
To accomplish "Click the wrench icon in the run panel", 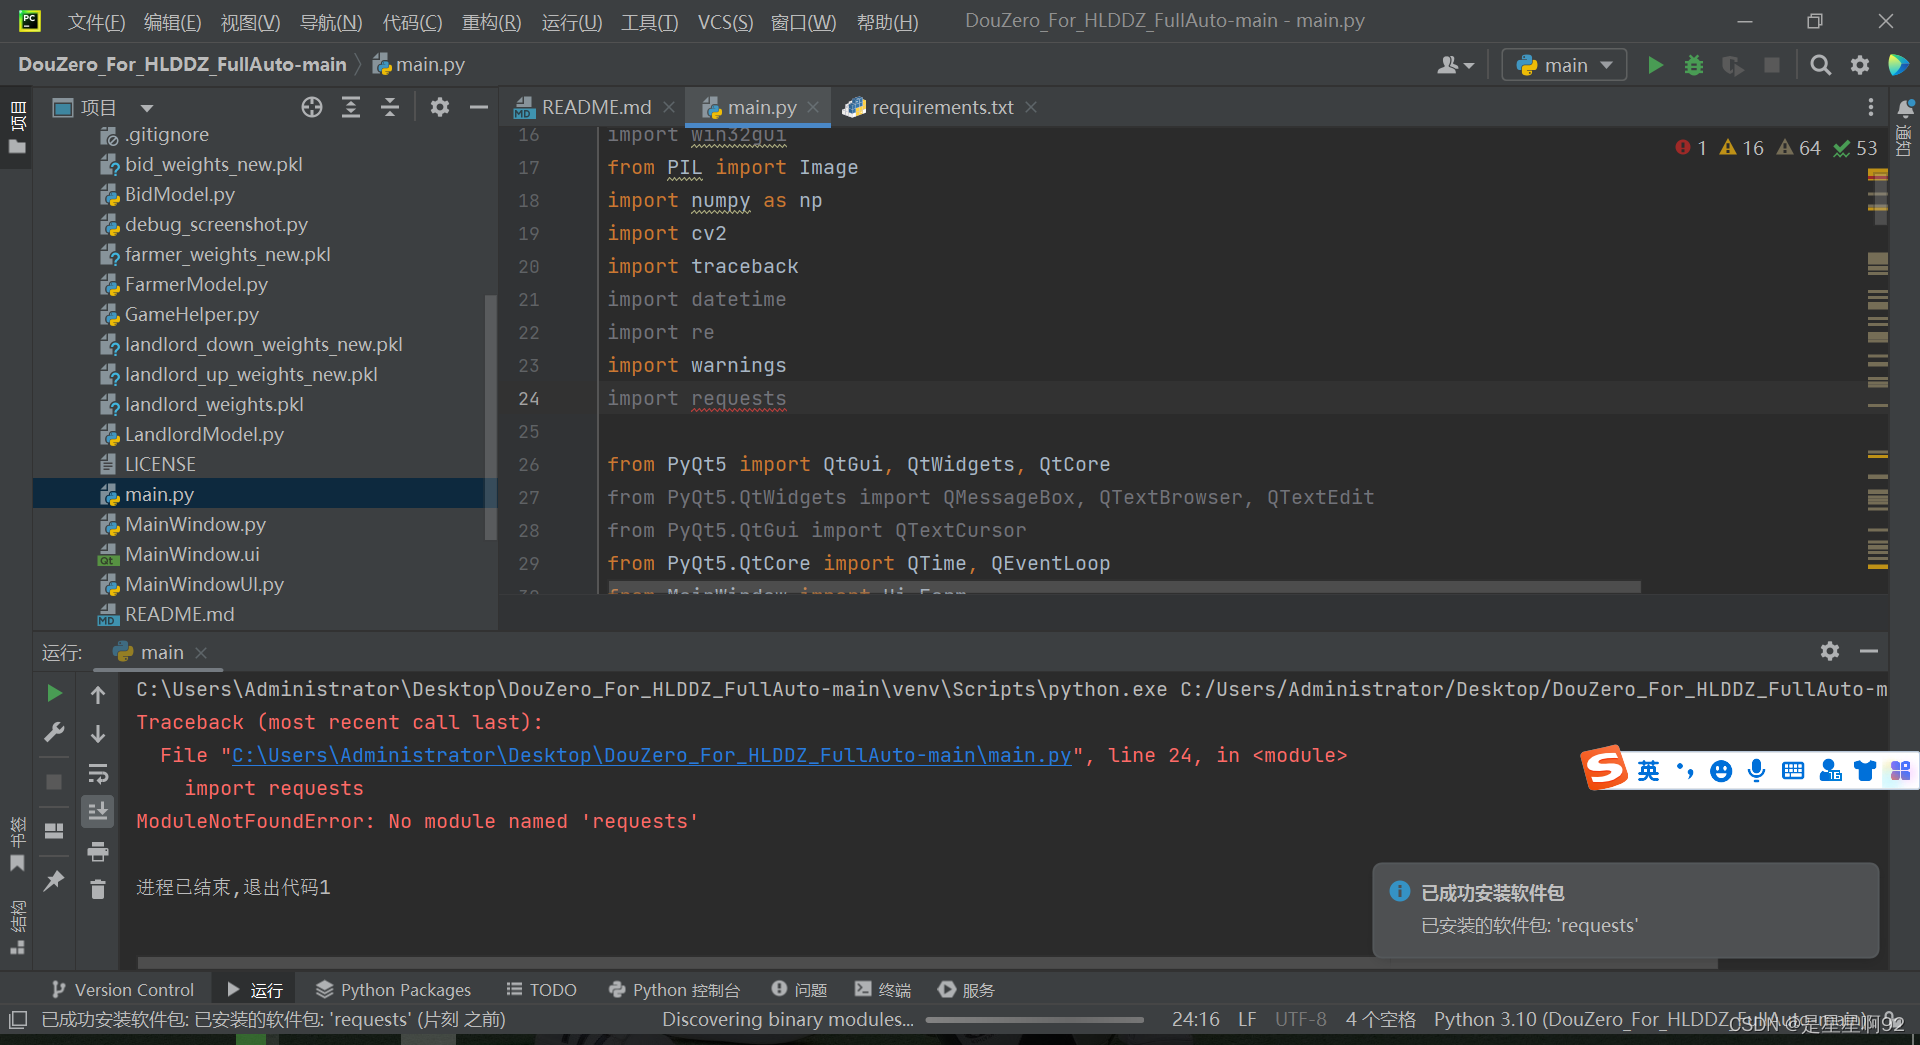I will pos(54,733).
